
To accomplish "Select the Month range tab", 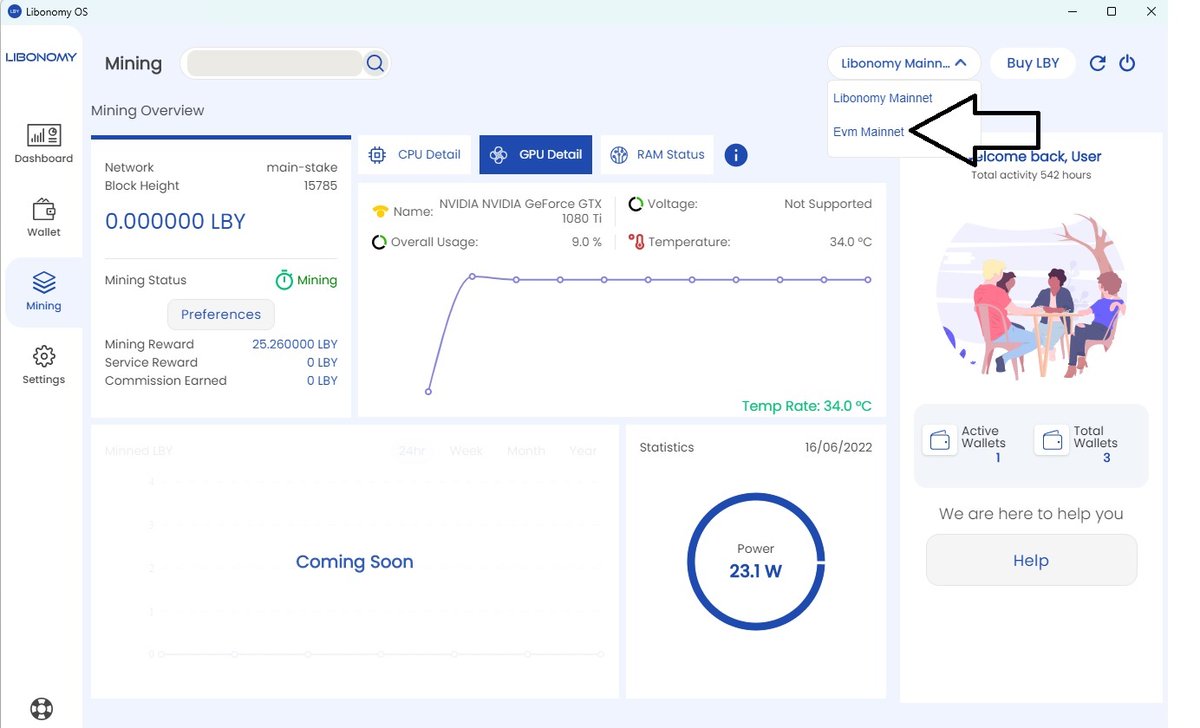I will pos(526,451).
